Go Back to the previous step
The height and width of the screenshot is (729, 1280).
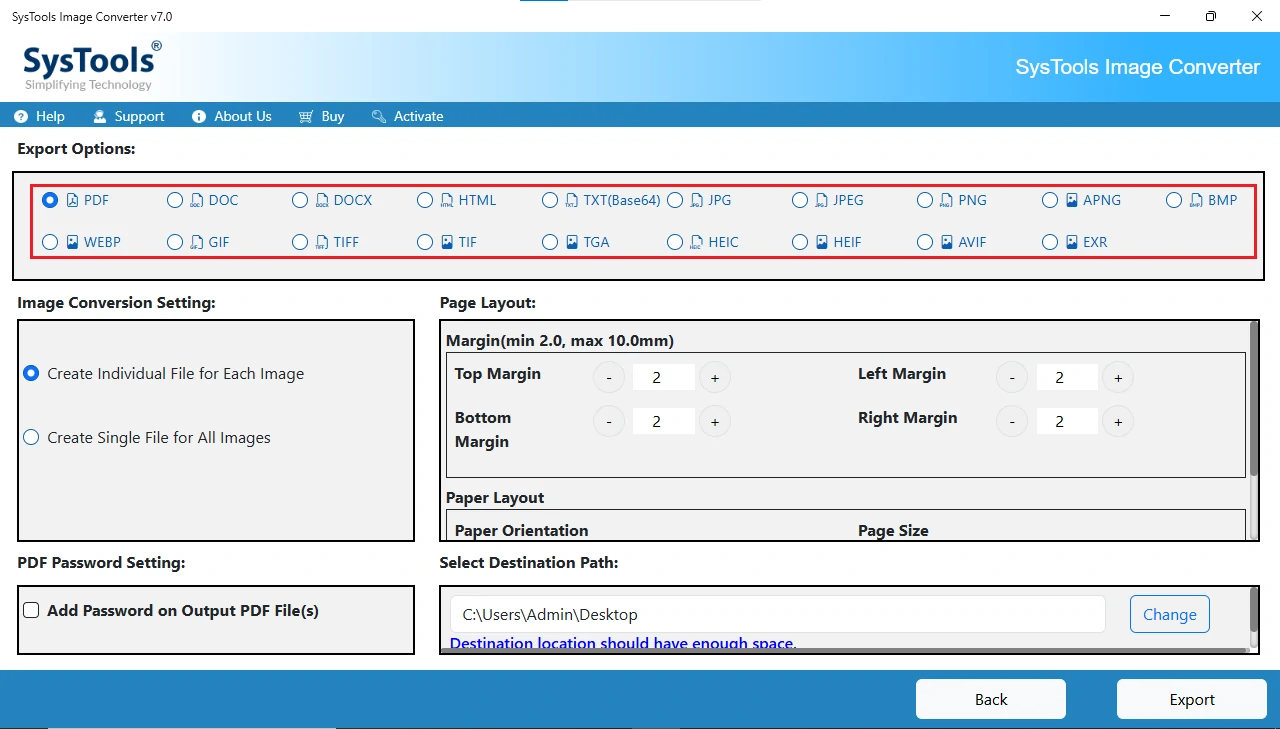pos(991,699)
